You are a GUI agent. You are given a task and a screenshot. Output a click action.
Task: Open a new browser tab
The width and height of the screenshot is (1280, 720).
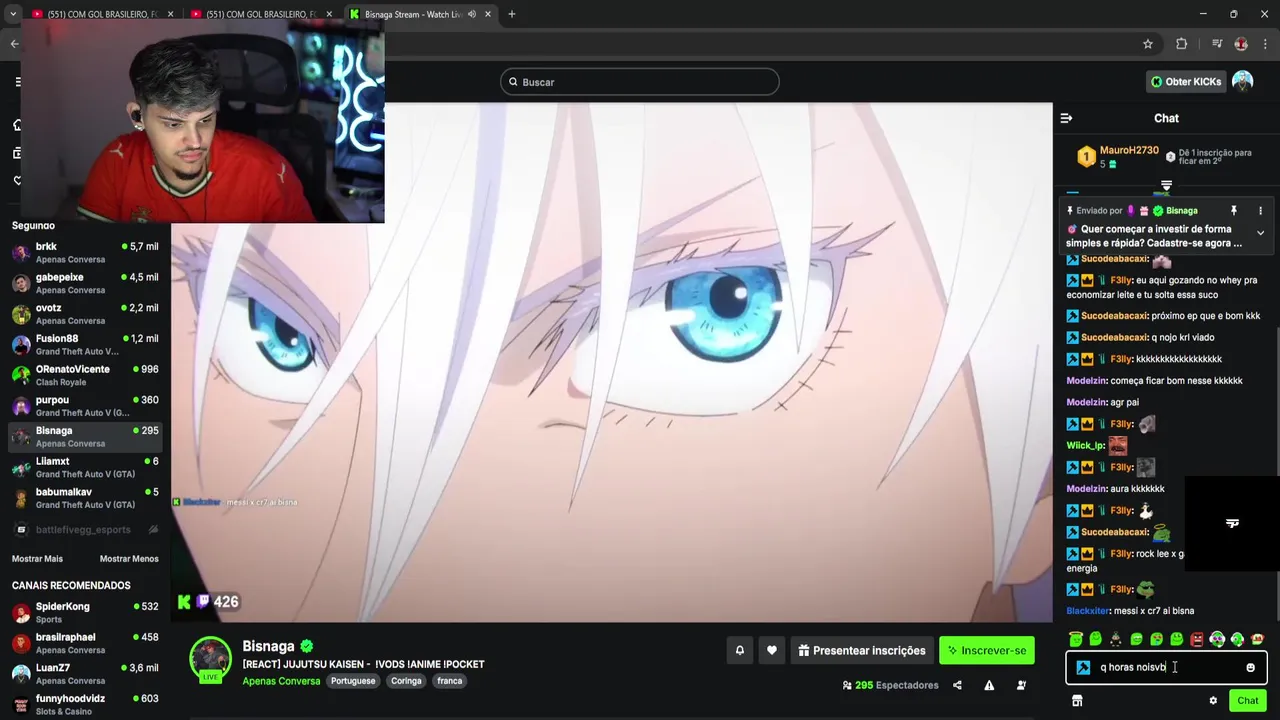511,14
